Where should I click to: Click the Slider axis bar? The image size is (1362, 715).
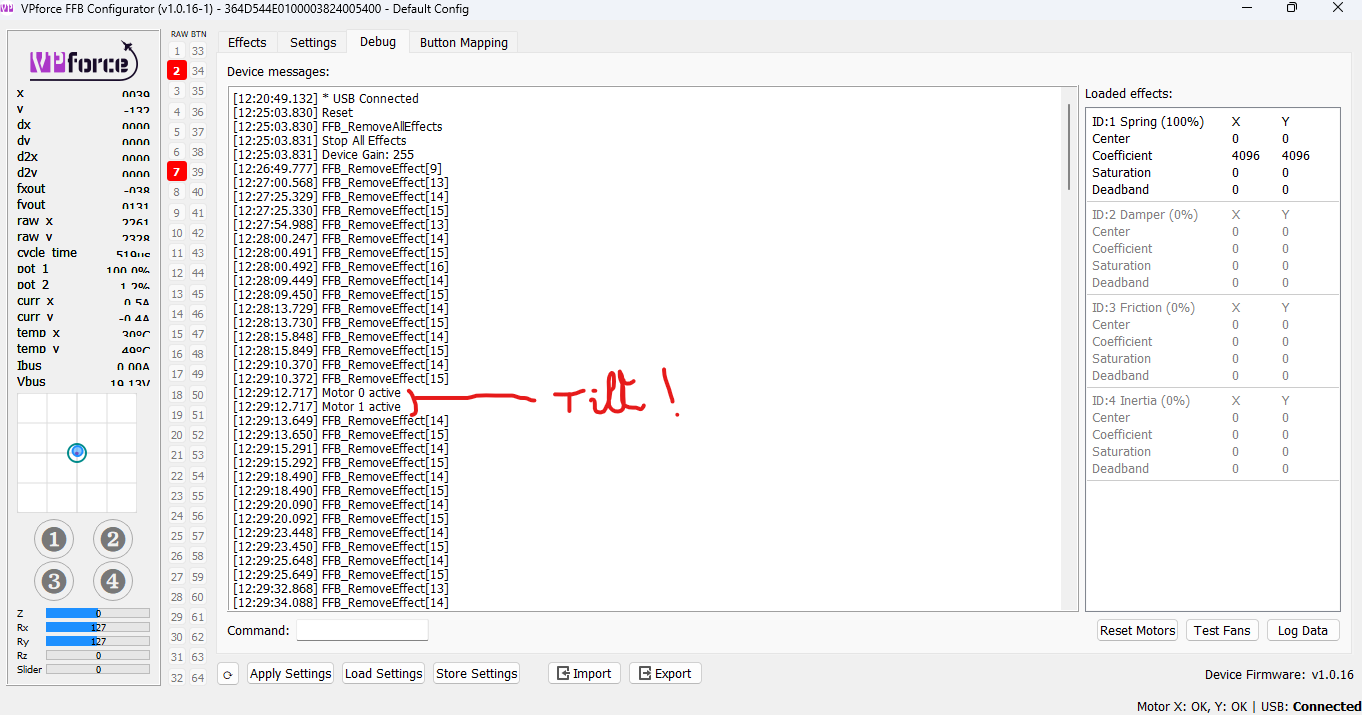[97, 669]
